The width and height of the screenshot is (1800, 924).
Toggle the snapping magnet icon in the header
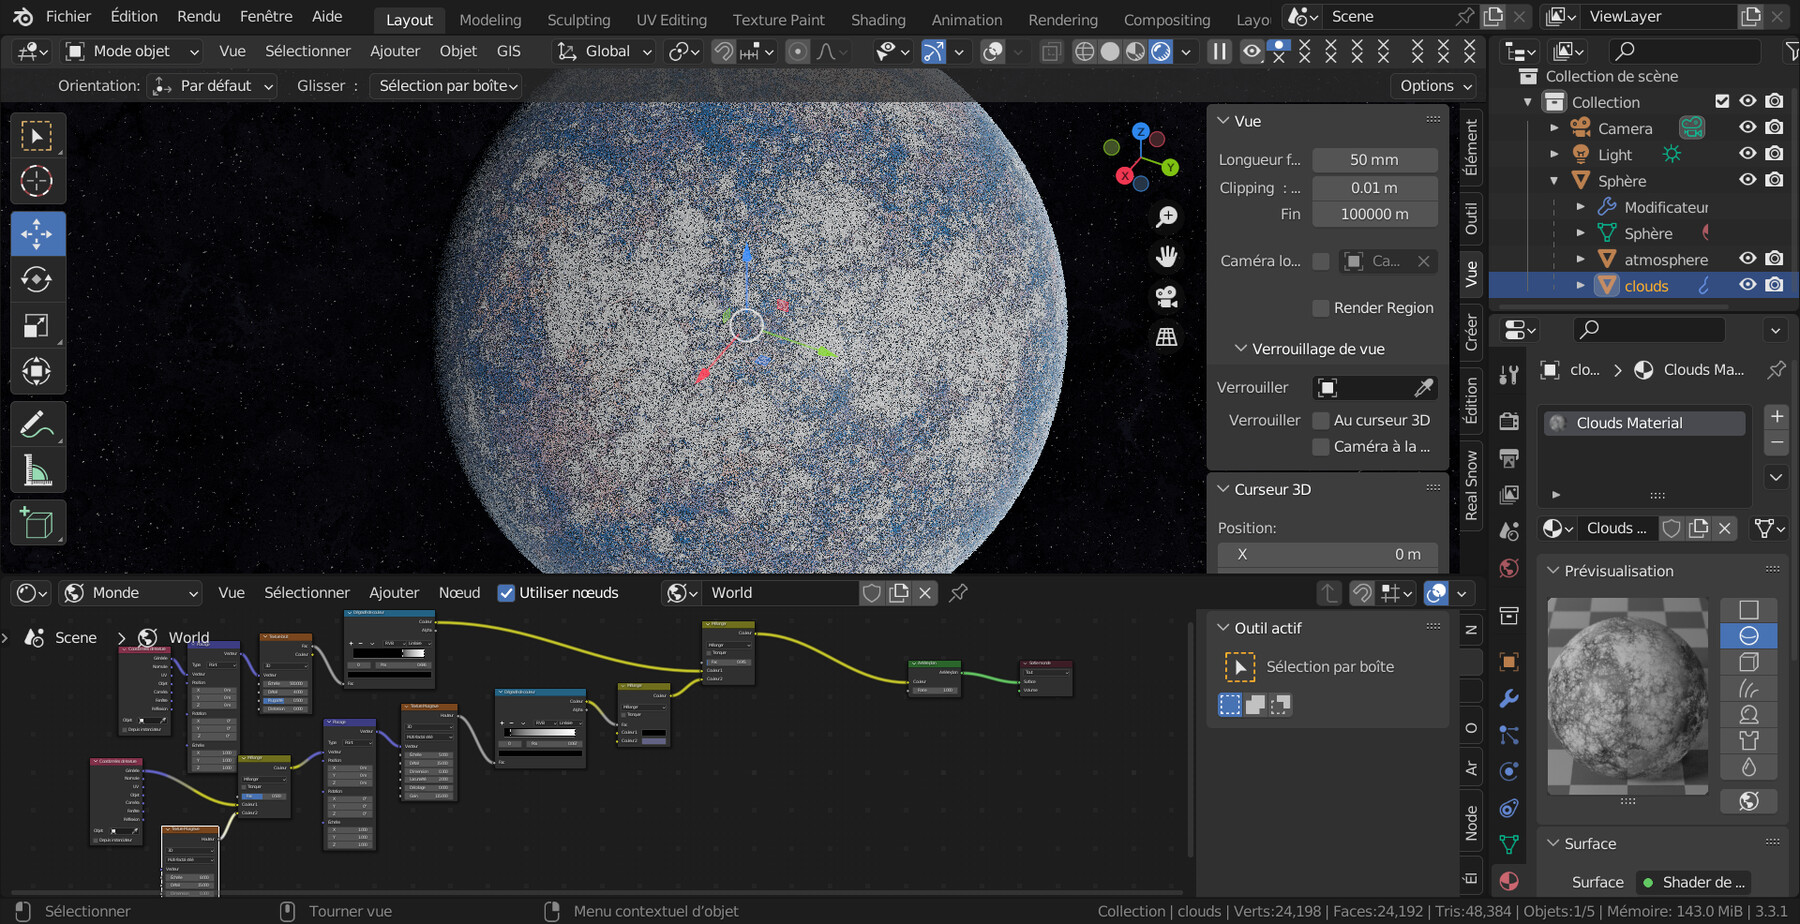click(x=722, y=51)
